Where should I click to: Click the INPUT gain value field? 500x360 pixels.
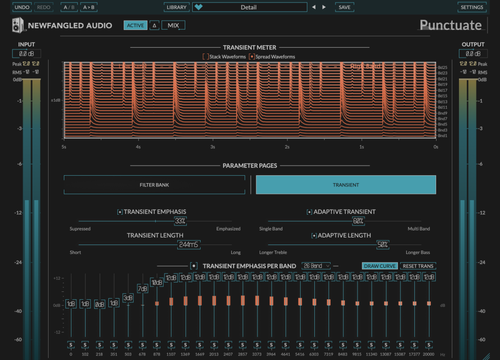(x=26, y=54)
